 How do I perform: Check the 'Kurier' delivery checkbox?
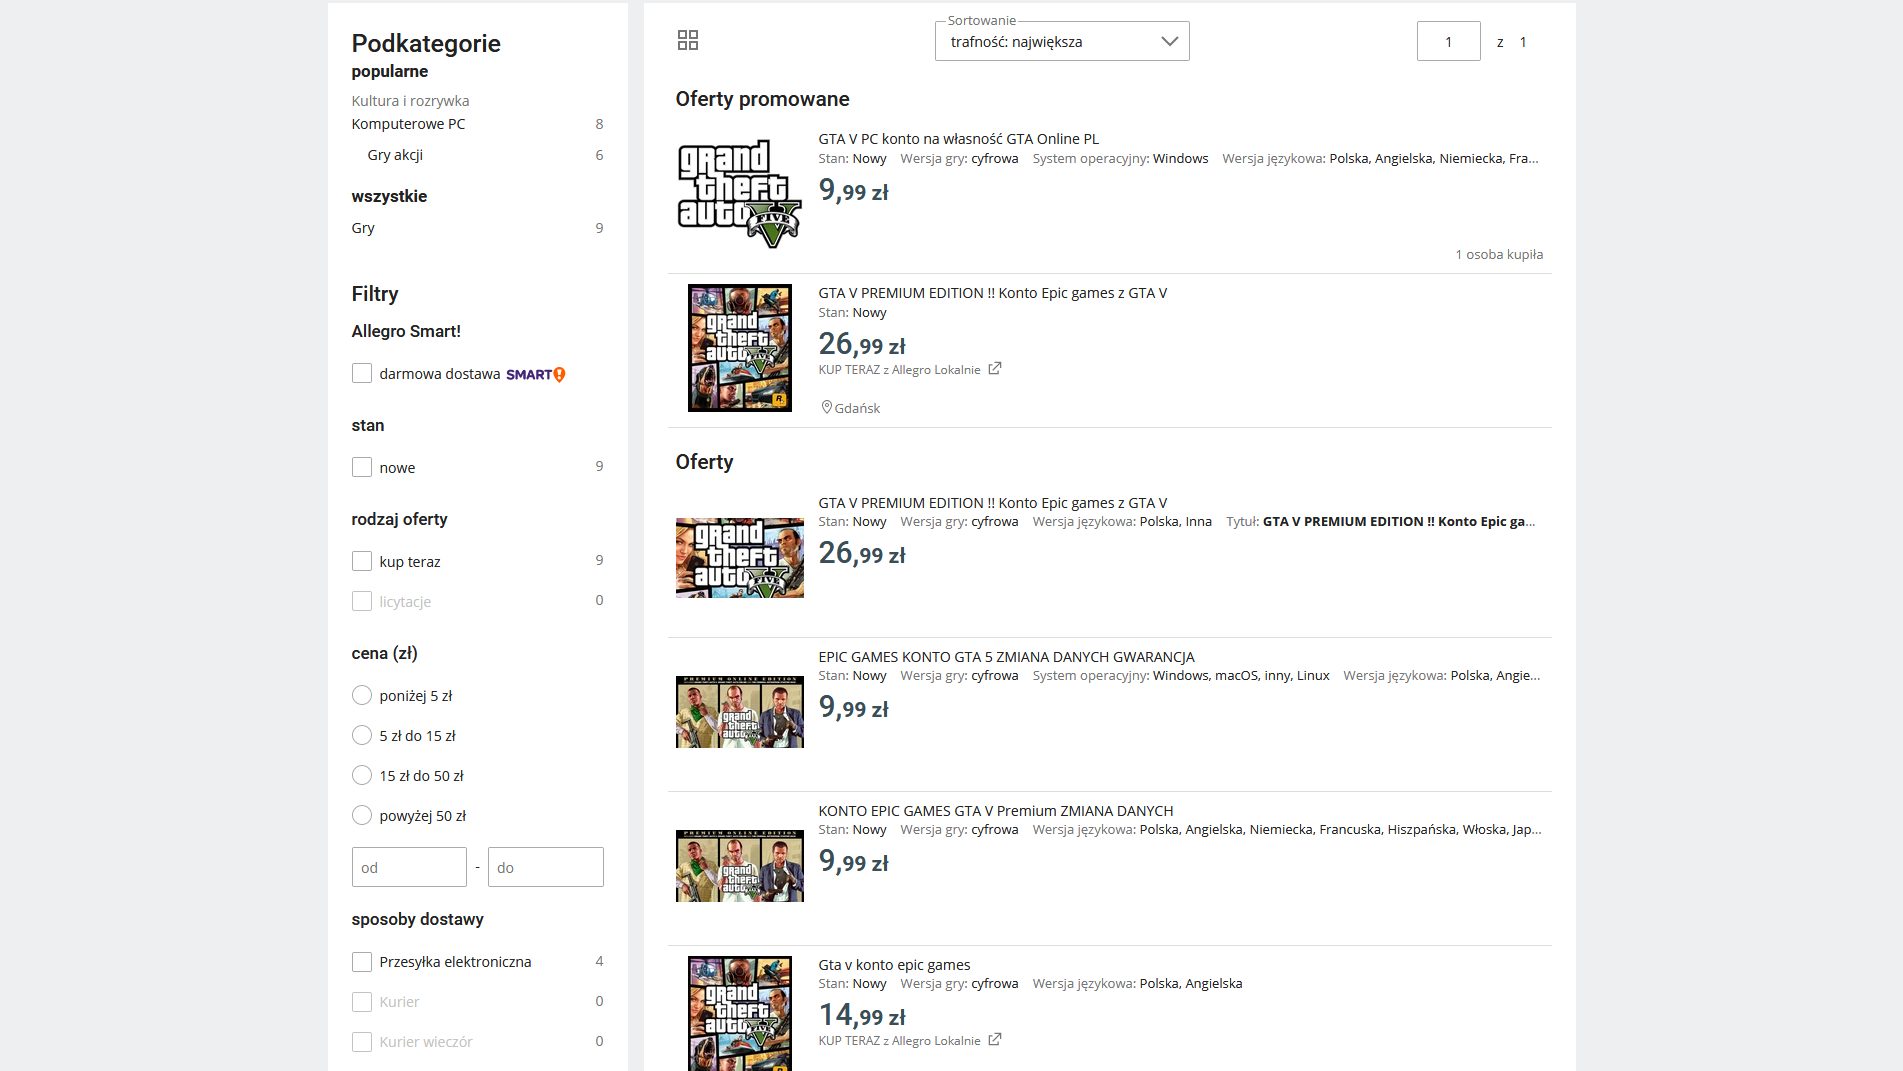[x=362, y=1001]
